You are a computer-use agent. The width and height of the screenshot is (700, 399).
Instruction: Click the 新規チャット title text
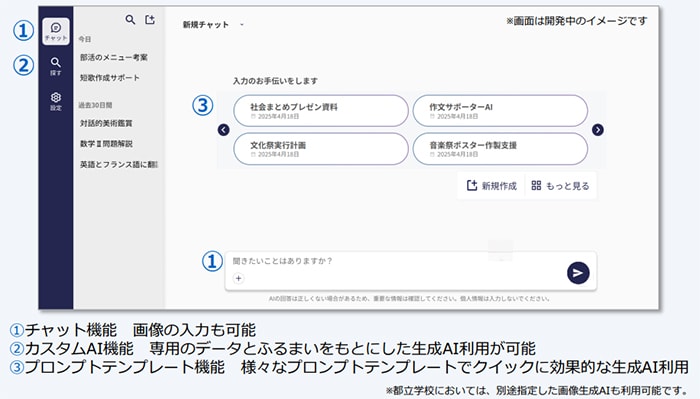click(206, 25)
